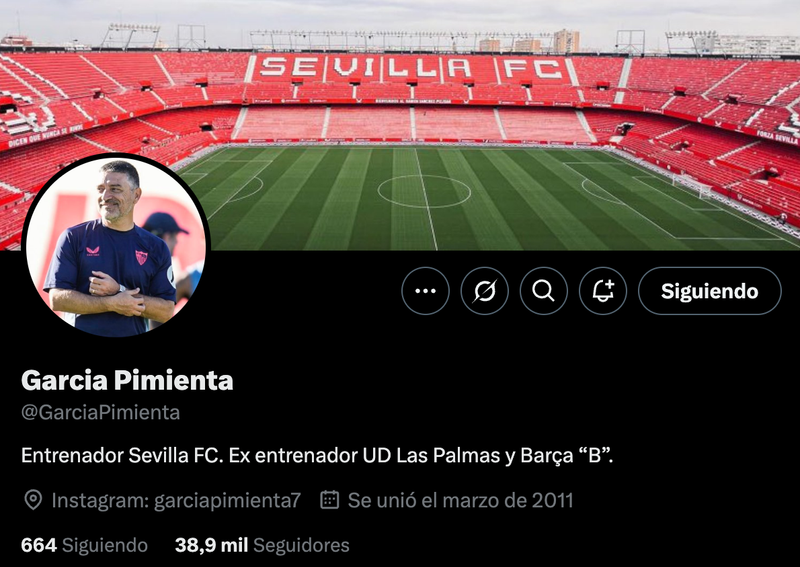The height and width of the screenshot is (567, 800).
Task: Click the Sevilla crest on the avatar's shirt
Action: click(141, 257)
